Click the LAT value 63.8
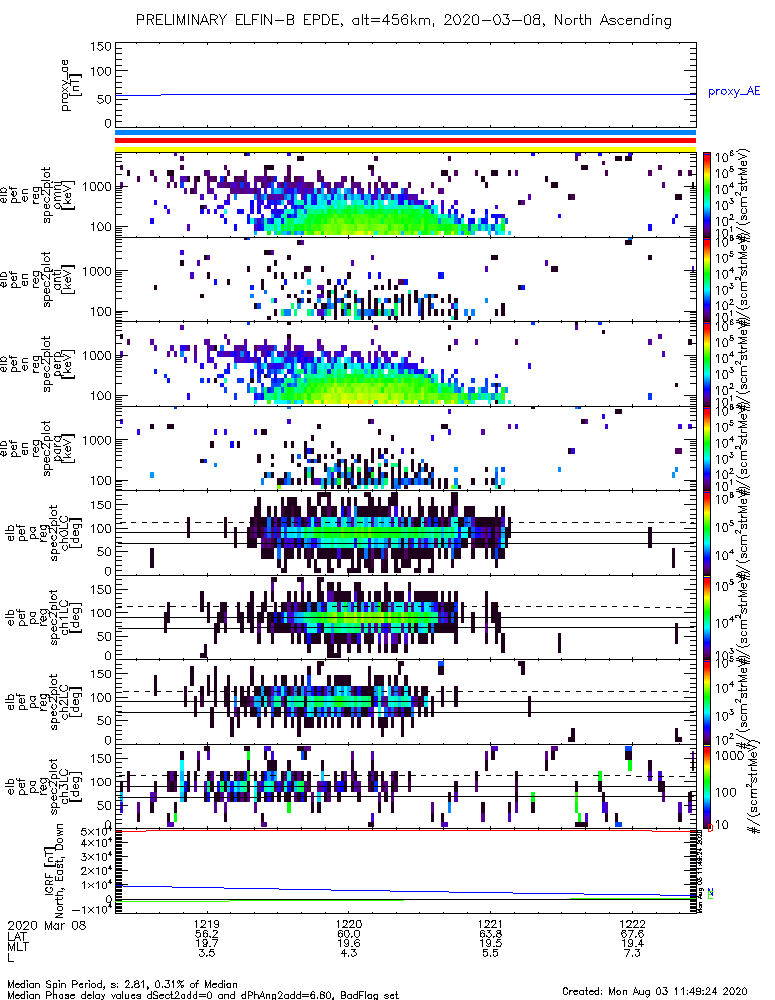This screenshot has height=1000, width=775. point(491,934)
